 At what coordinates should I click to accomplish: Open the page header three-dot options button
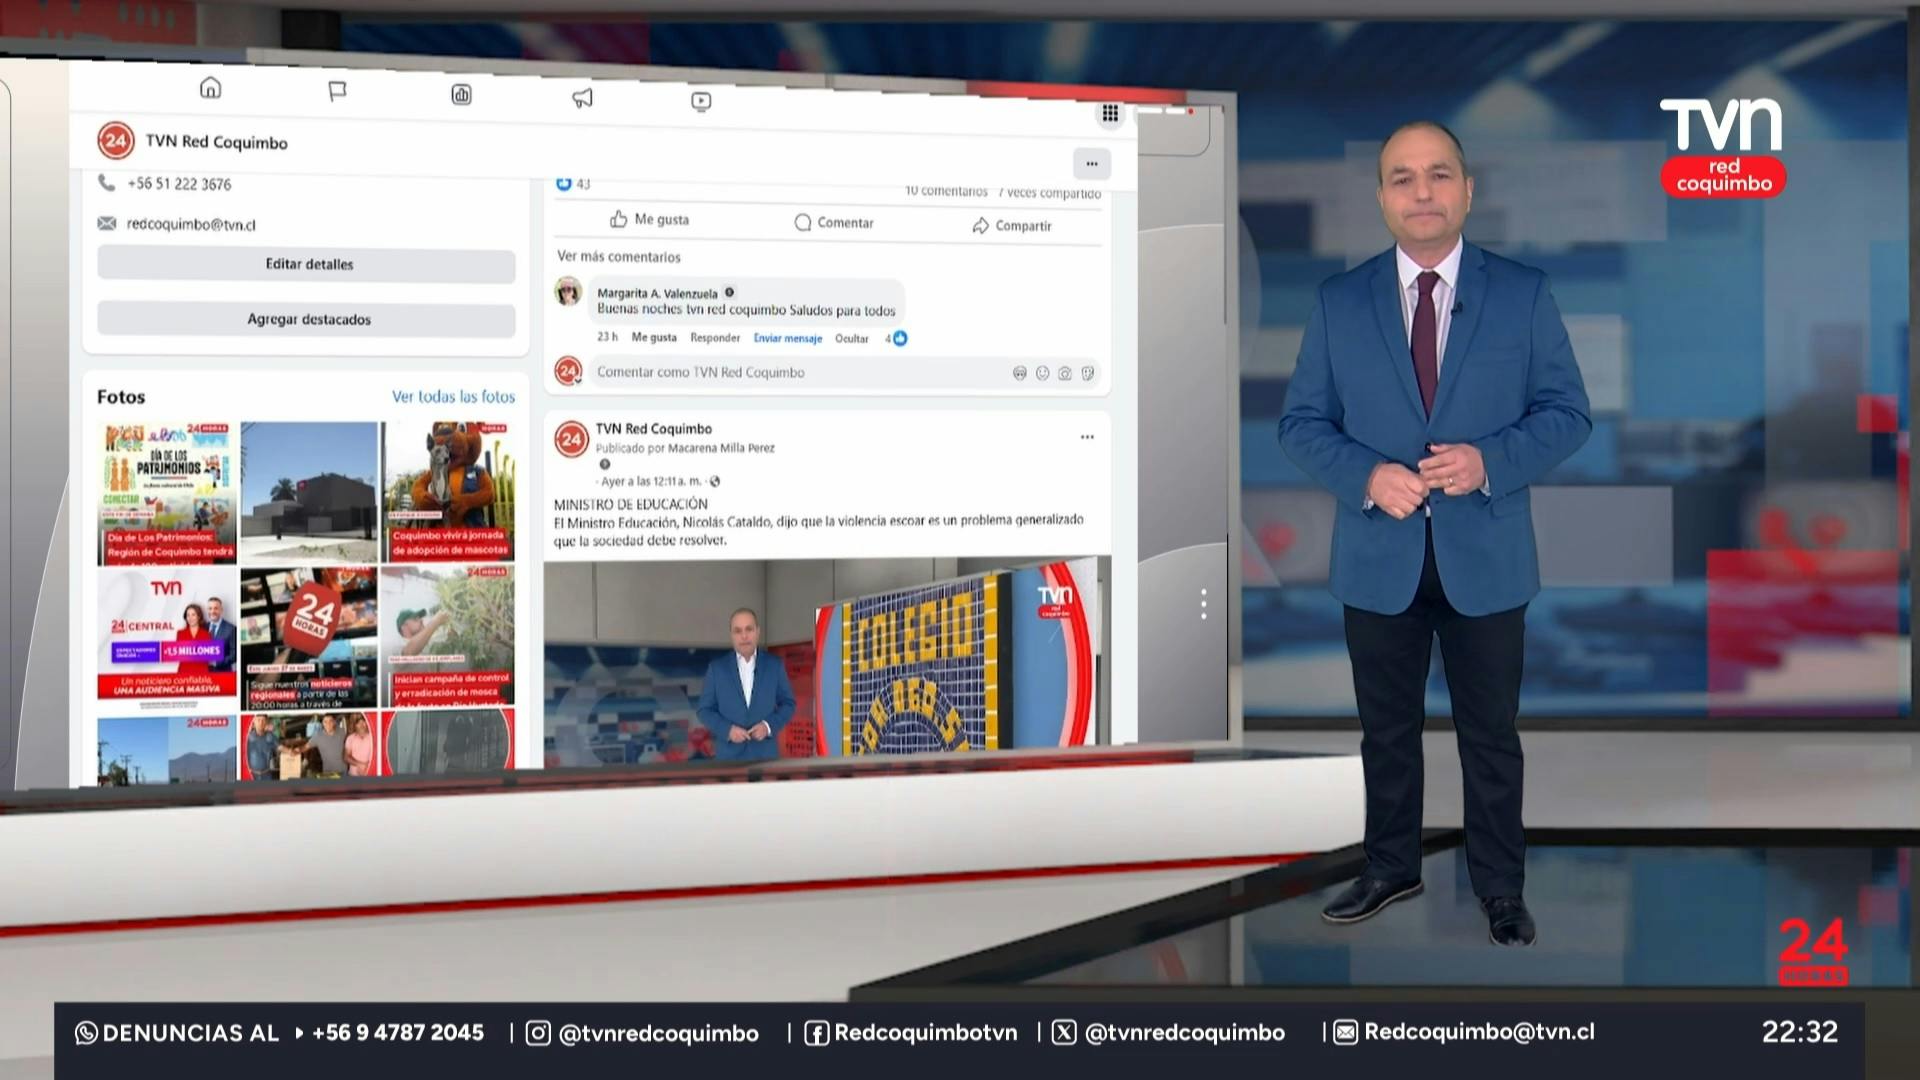(1092, 164)
